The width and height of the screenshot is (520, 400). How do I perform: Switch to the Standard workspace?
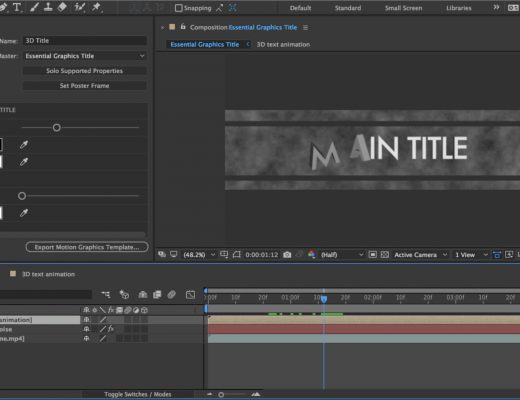tap(348, 8)
